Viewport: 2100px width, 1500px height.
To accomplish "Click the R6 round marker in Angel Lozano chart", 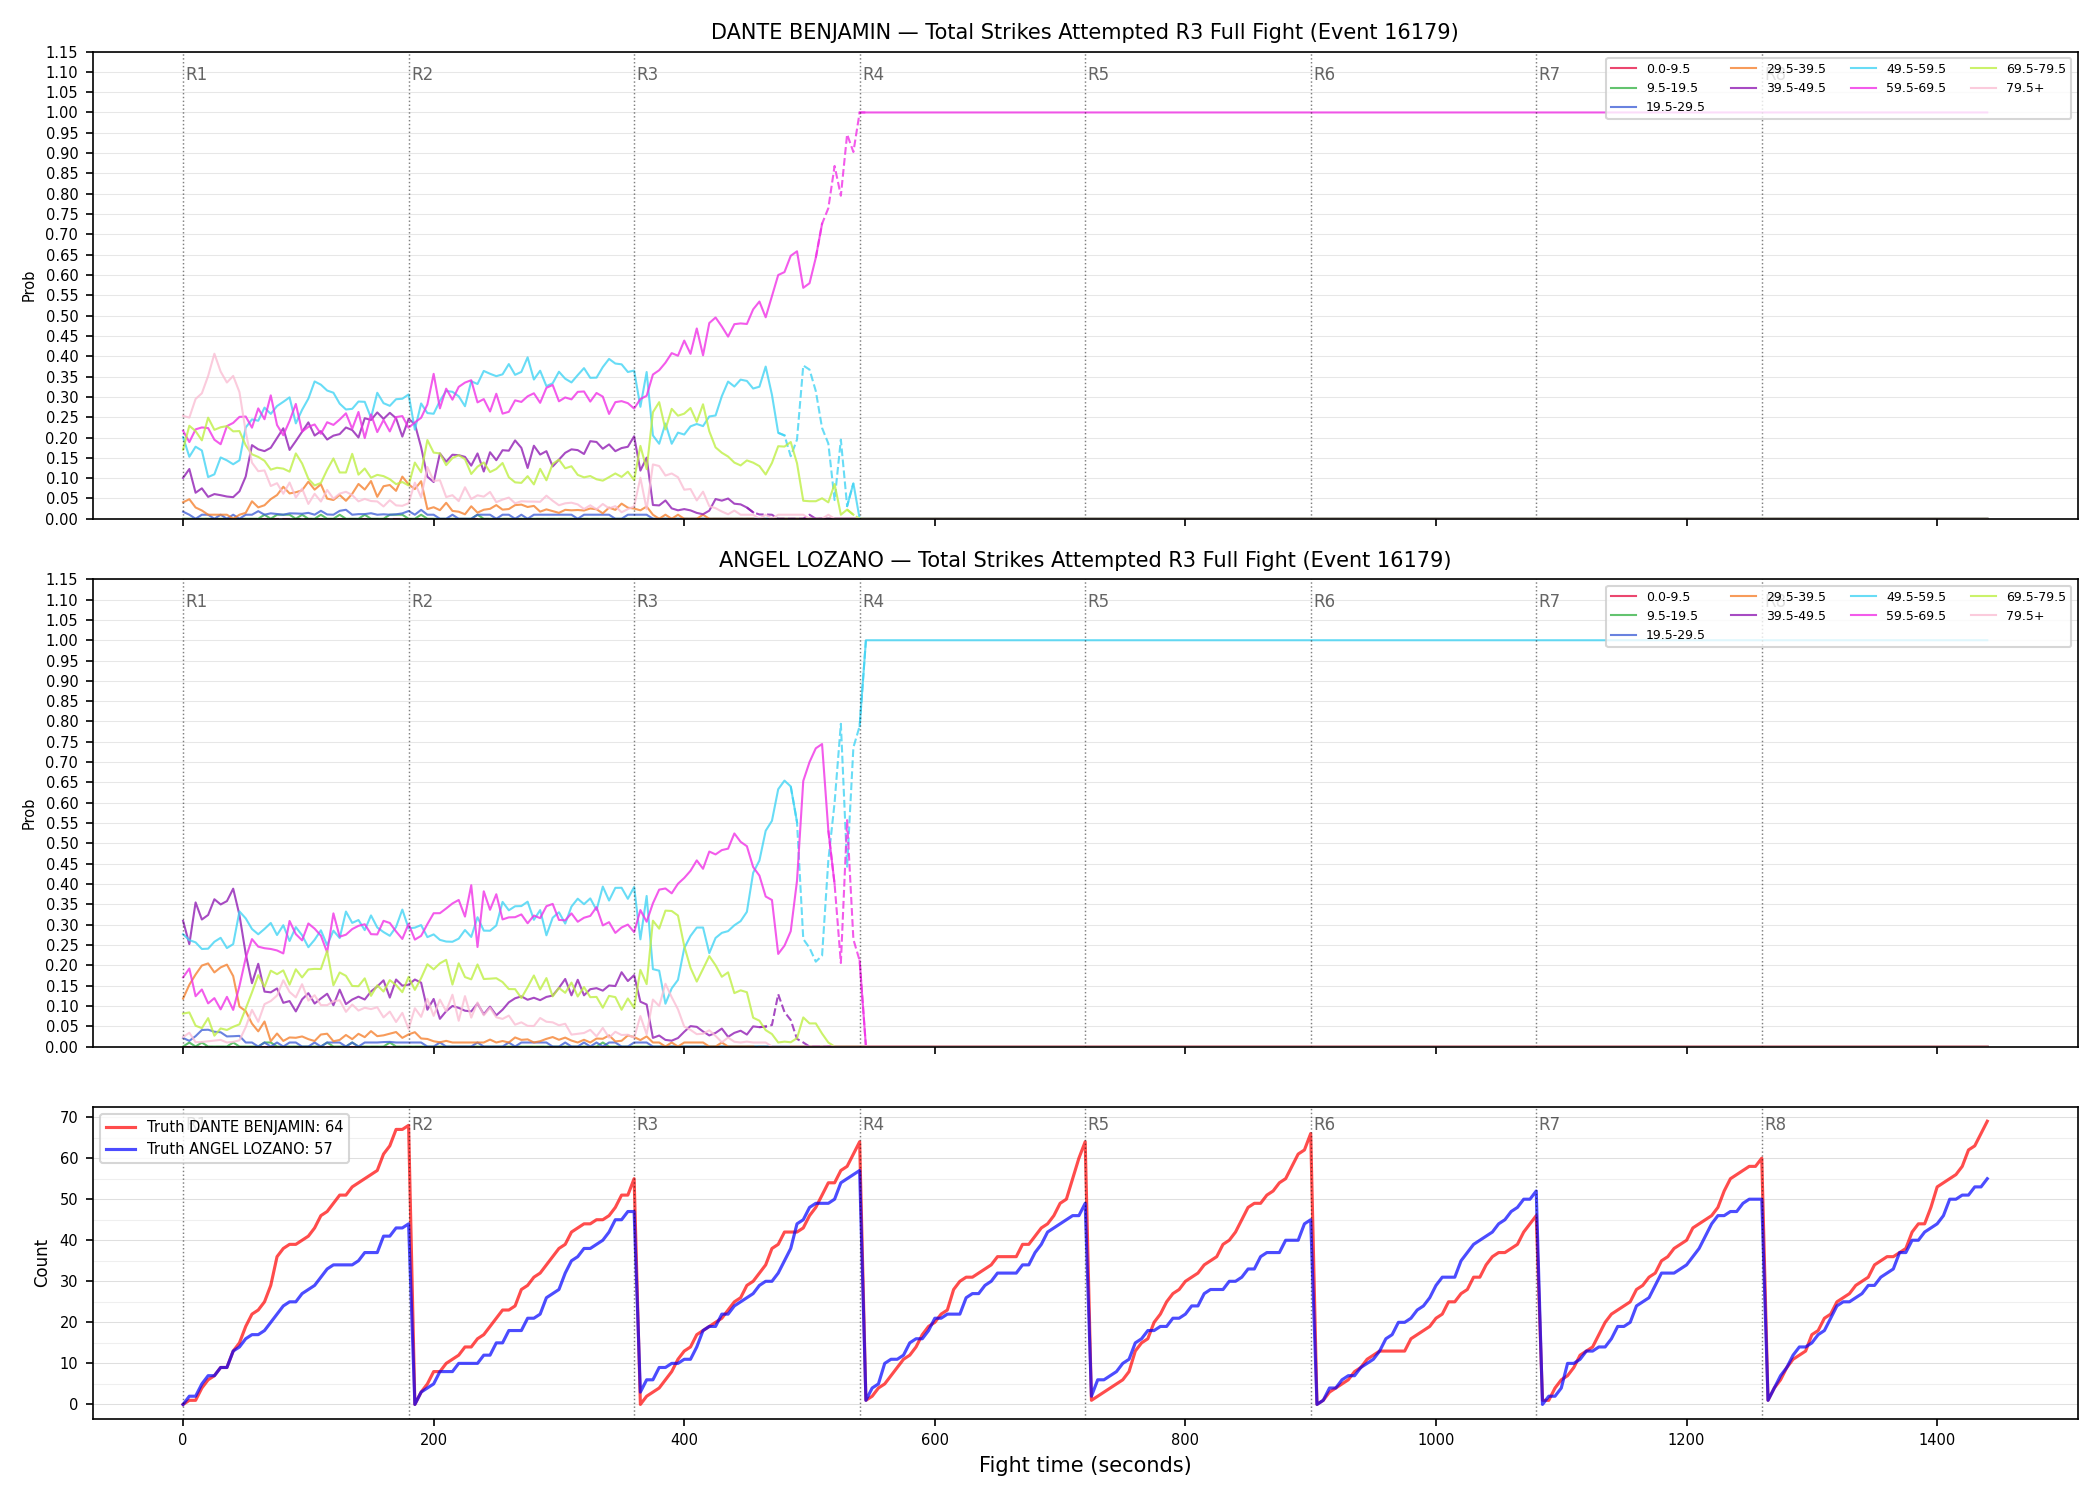I will point(1324,601).
